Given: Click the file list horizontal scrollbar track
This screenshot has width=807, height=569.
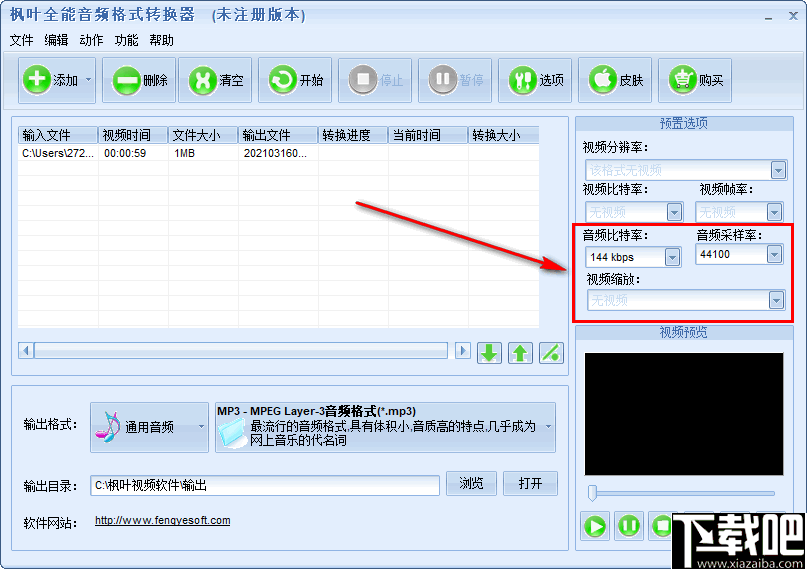Looking at the screenshot, I should coord(241,351).
